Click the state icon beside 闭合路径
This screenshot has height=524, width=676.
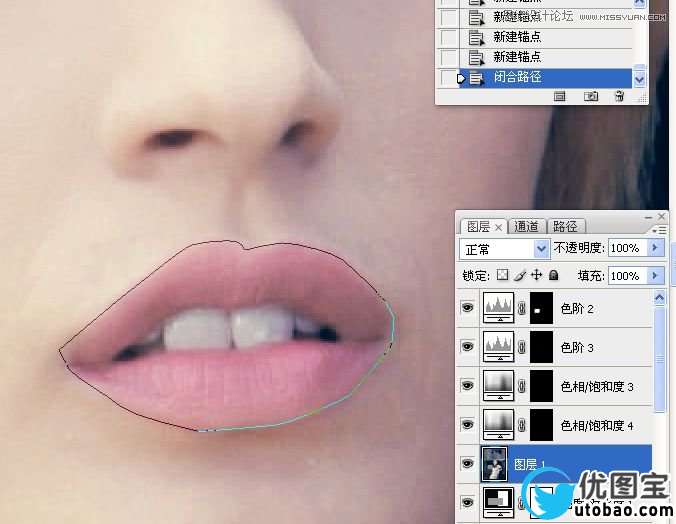pyautogui.click(x=476, y=78)
